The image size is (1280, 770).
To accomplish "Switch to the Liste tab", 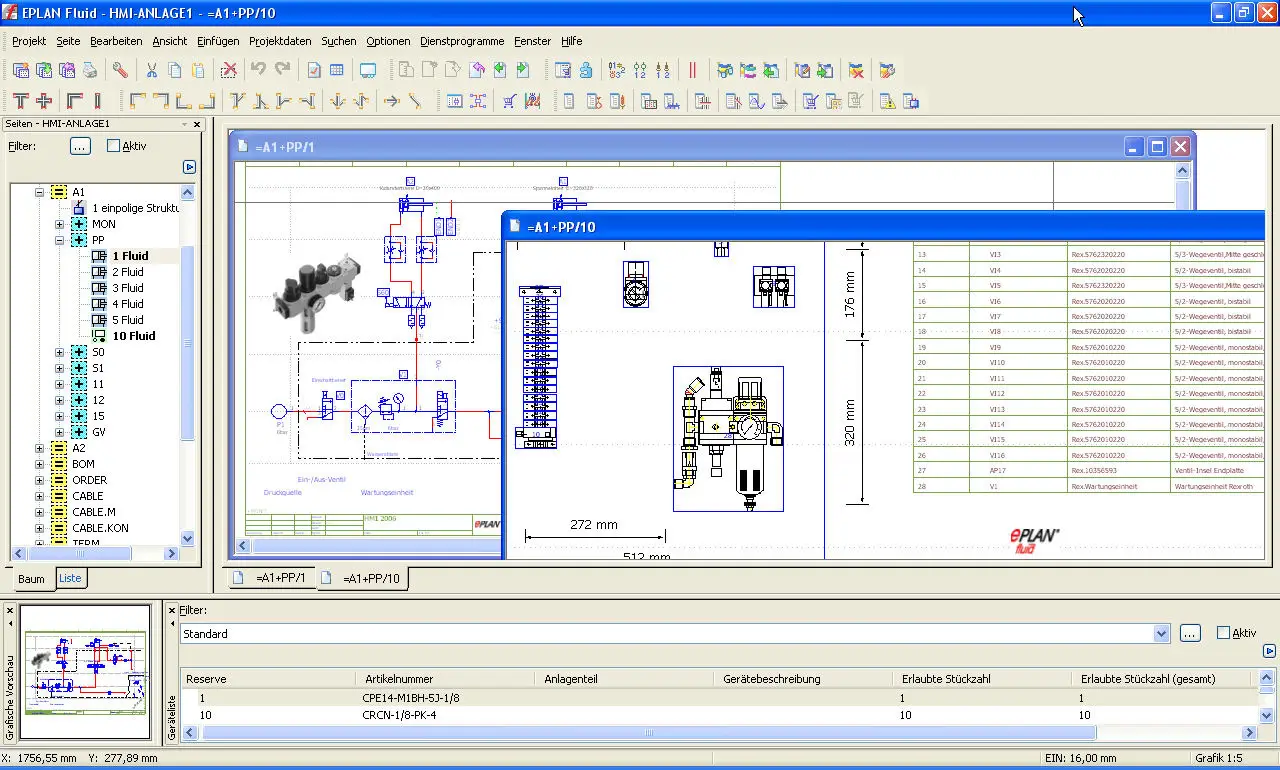I will coord(70,578).
